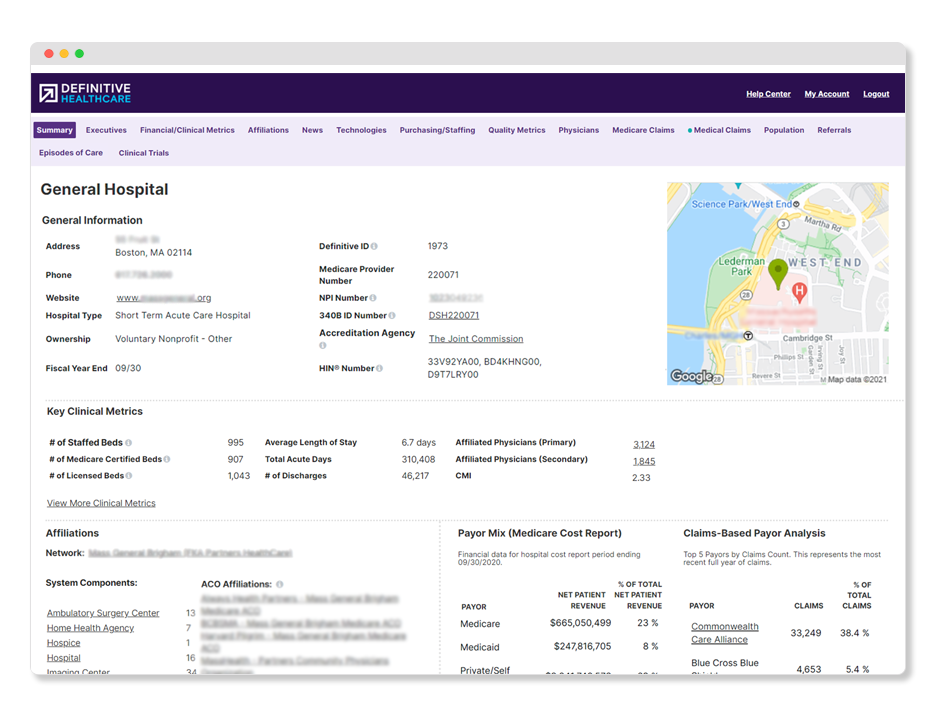Open the Help Center link
The width and height of the screenshot is (940, 720).
768,94
